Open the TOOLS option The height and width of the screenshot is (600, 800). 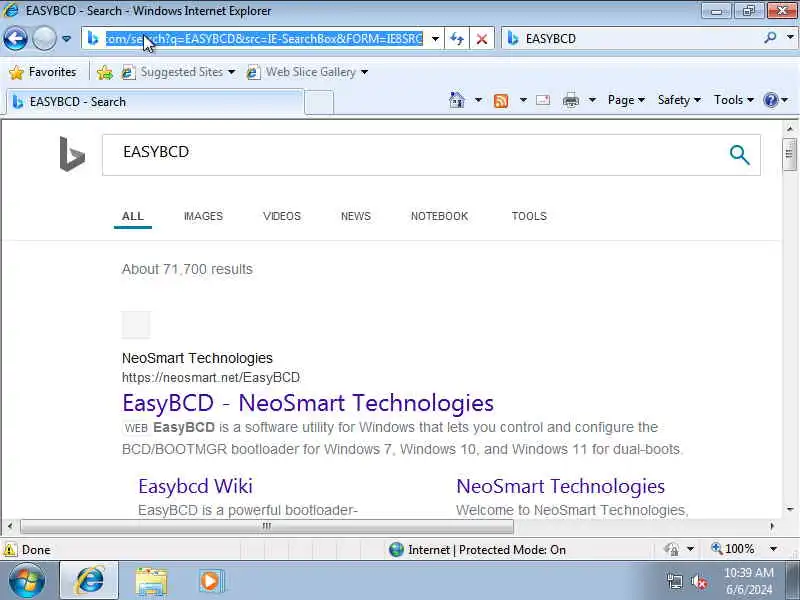click(529, 216)
